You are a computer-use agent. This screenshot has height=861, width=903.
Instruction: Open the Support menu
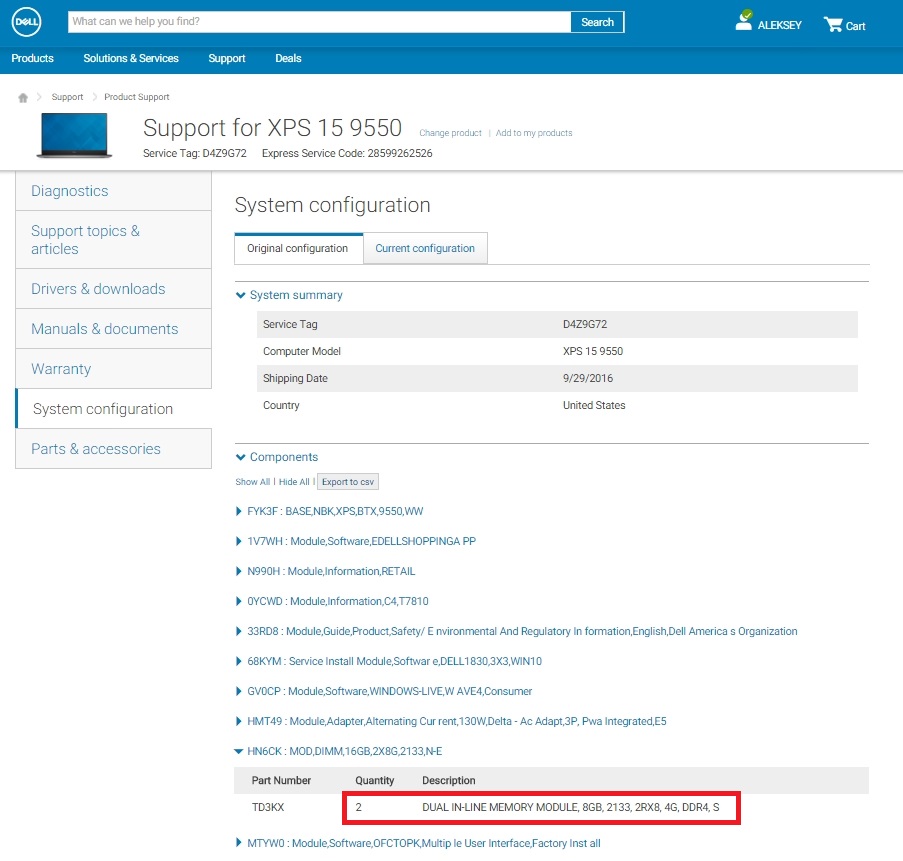click(226, 58)
